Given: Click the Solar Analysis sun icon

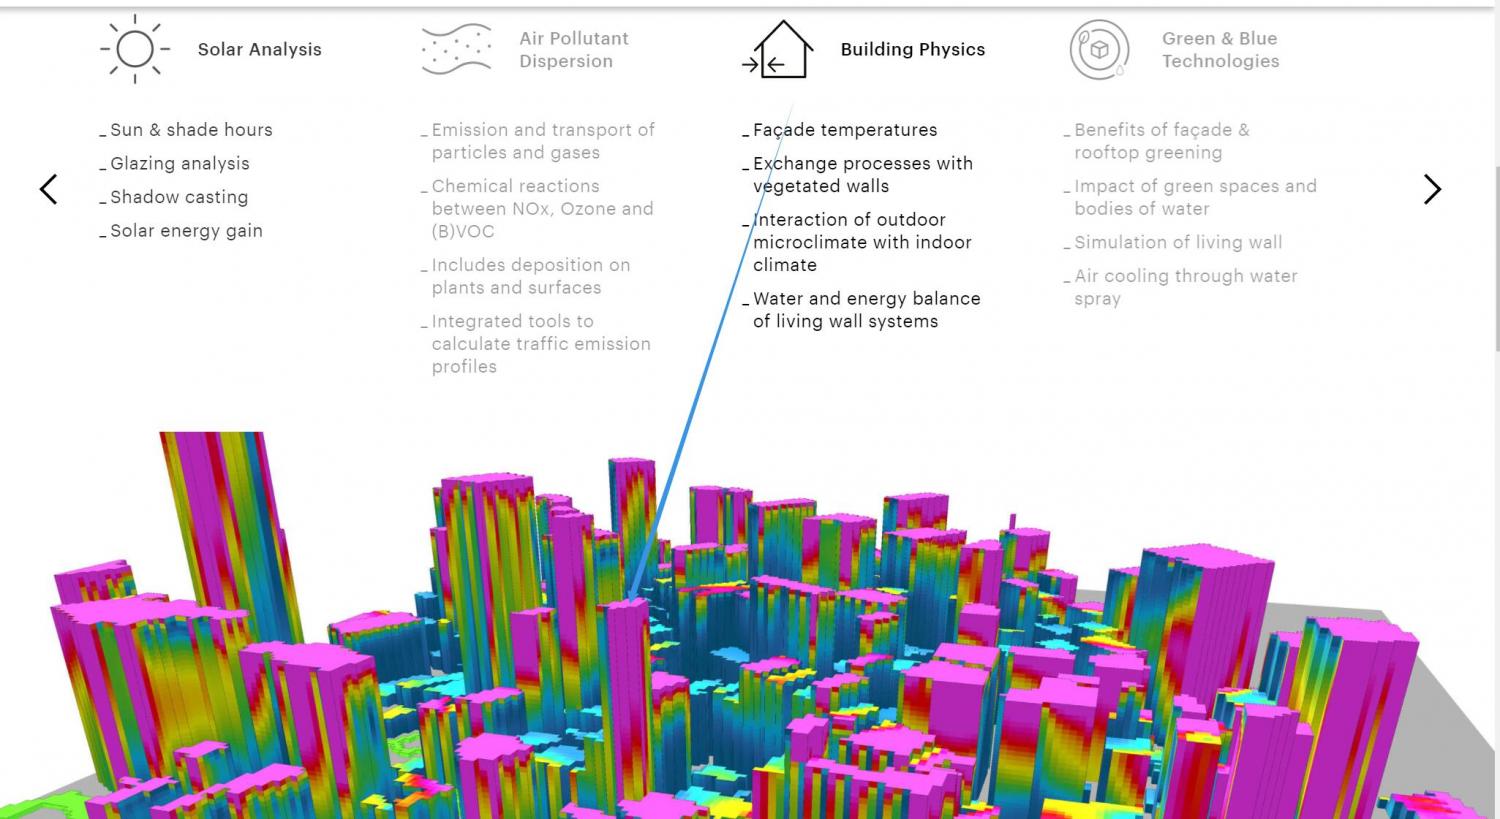Looking at the screenshot, I should coord(134,49).
